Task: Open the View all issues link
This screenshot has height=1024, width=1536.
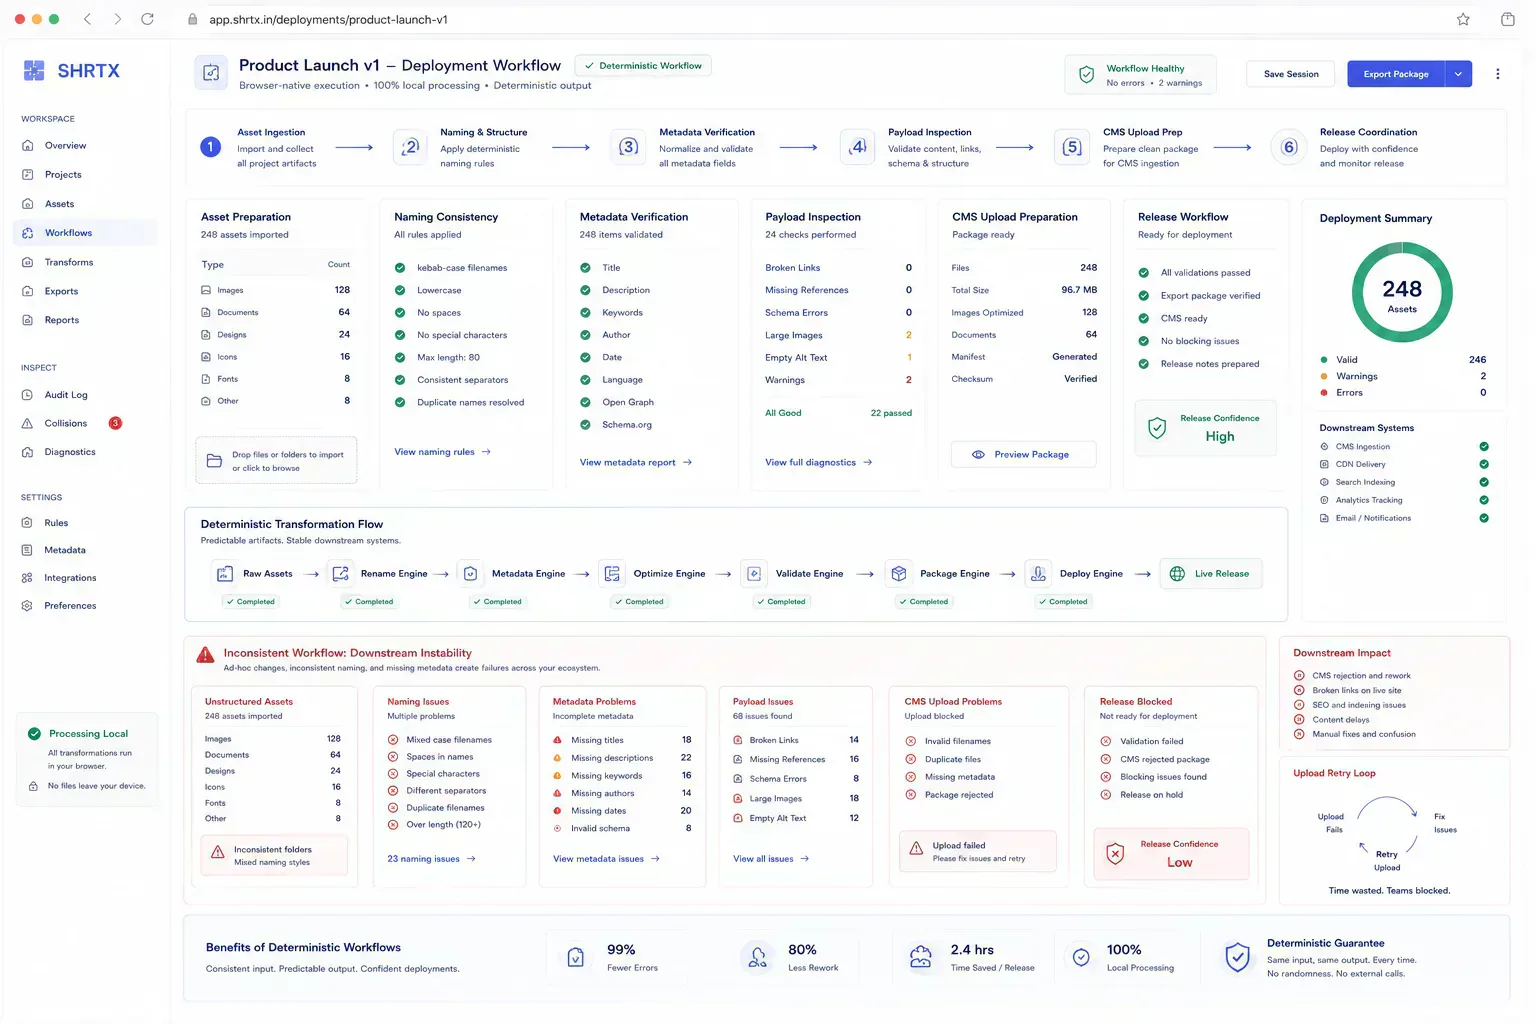Action: (x=771, y=859)
